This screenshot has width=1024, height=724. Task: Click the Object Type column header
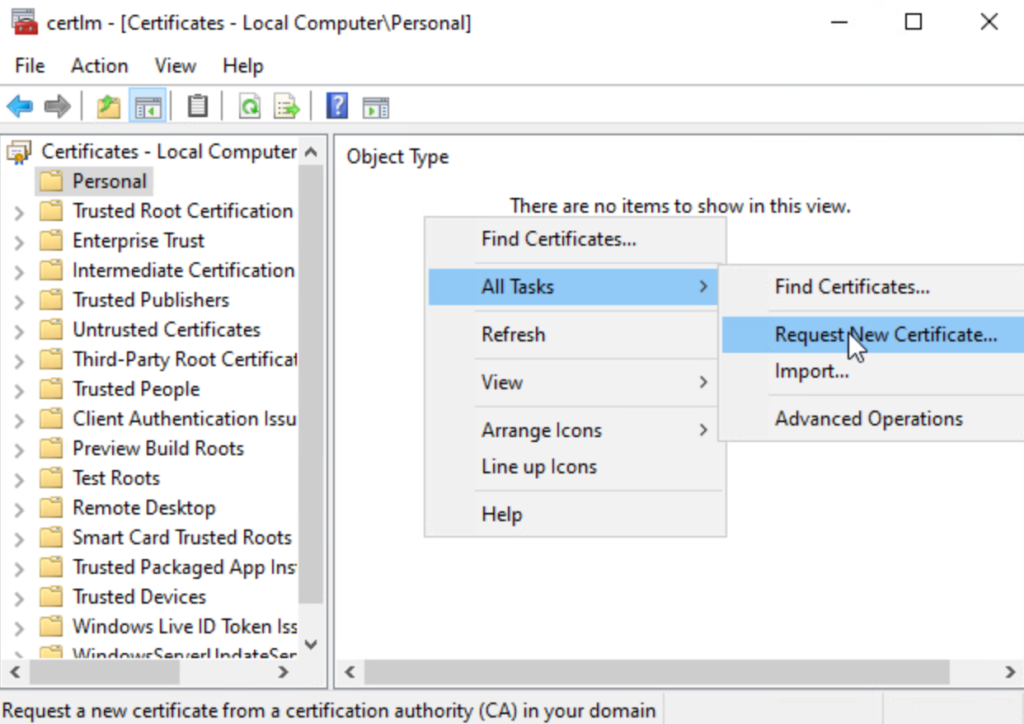(398, 157)
